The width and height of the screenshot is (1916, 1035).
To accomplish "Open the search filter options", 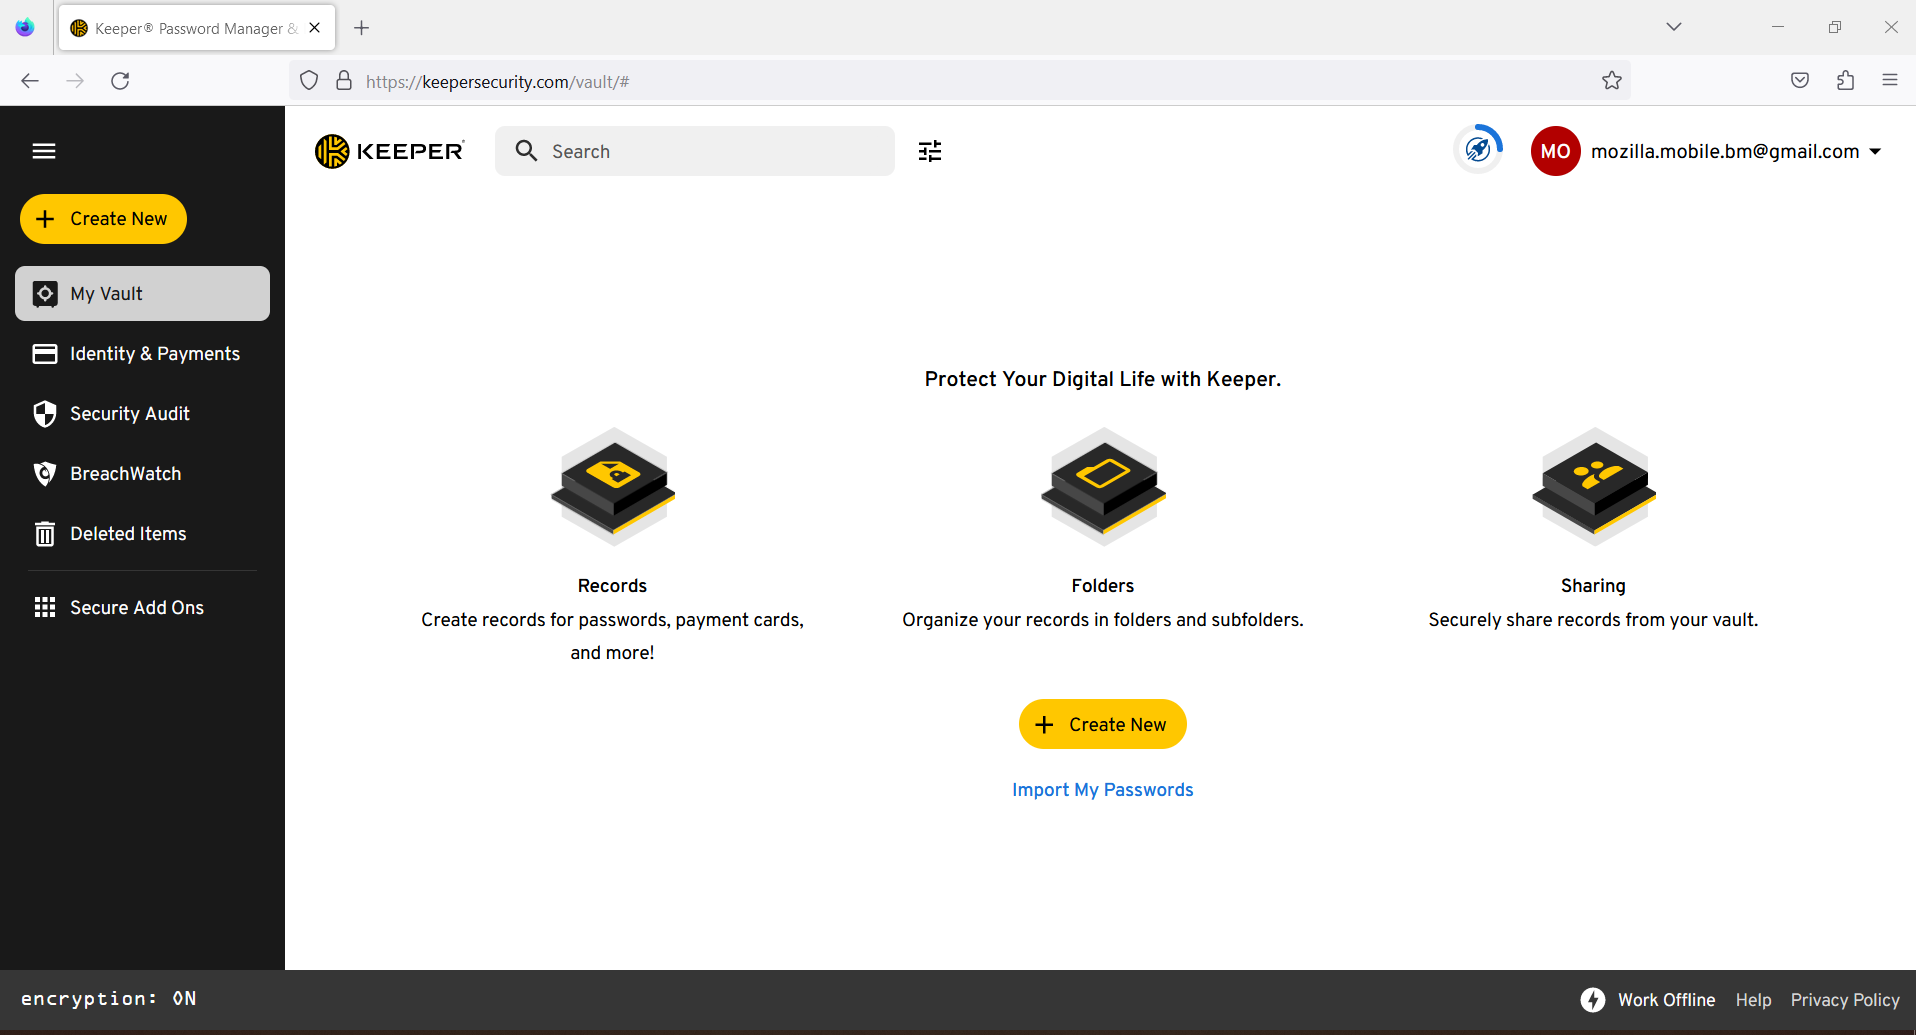I will (929, 150).
